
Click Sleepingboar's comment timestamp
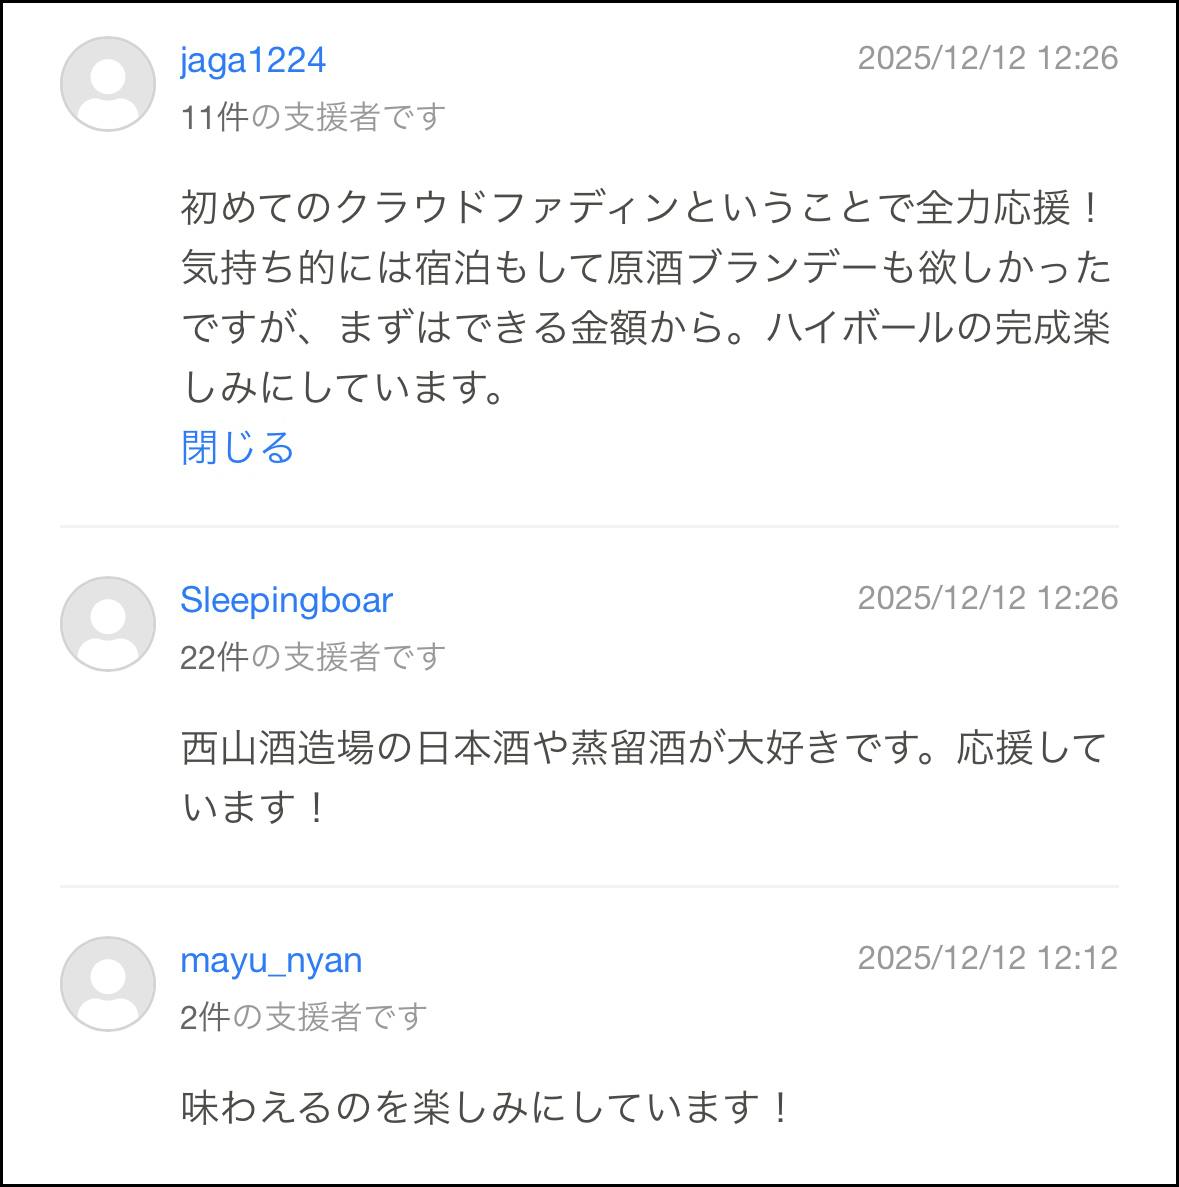click(987, 598)
